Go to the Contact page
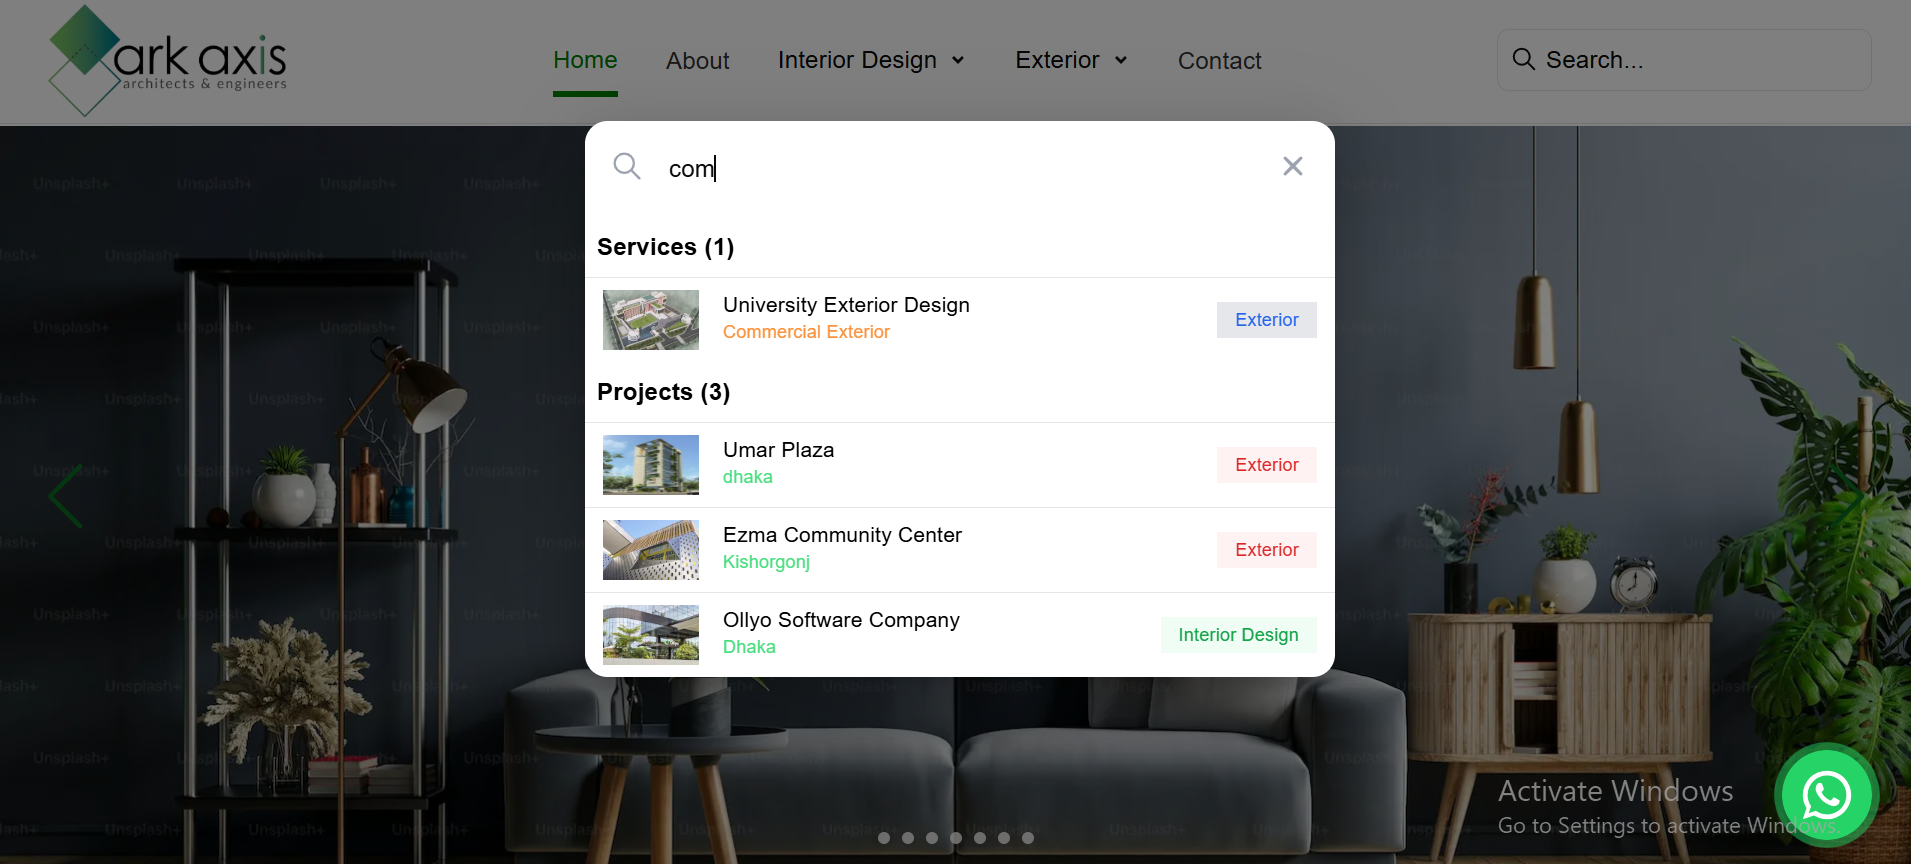Screen dimensions: 1911x864 tap(1219, 61)
